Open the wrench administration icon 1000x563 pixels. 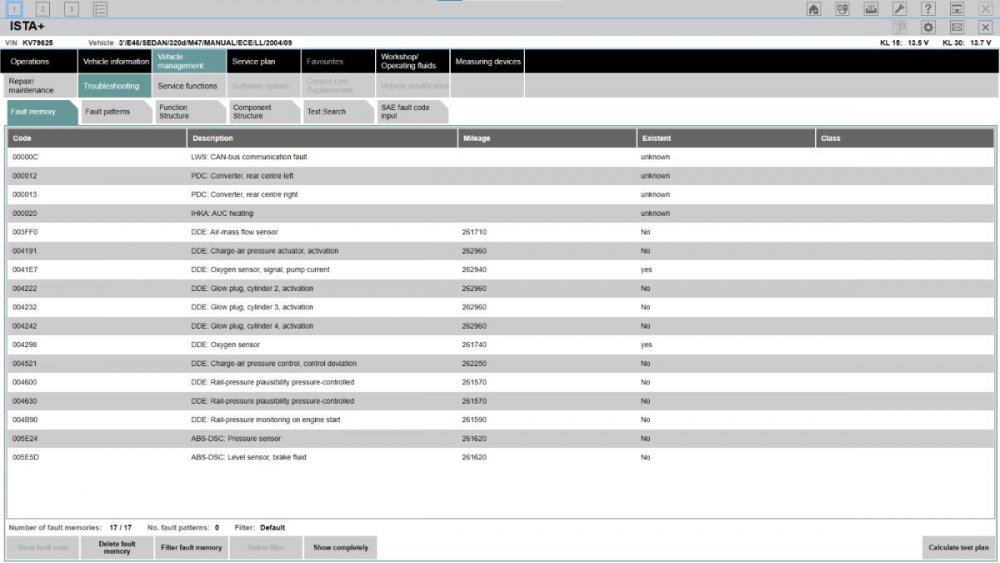(x=899, y=9)
